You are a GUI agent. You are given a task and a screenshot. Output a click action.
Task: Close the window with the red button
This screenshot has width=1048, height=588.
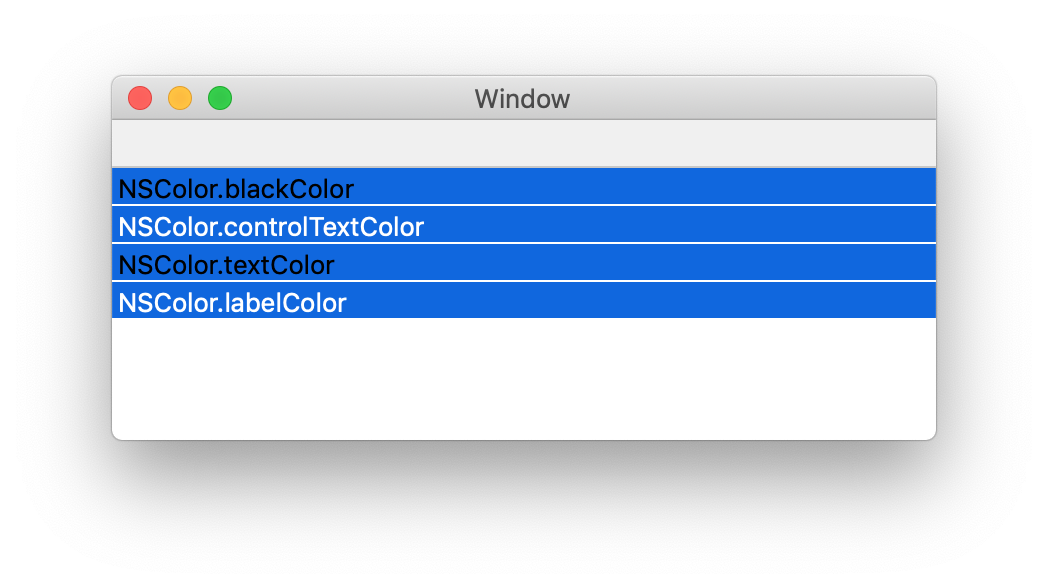tap(140, 98)
